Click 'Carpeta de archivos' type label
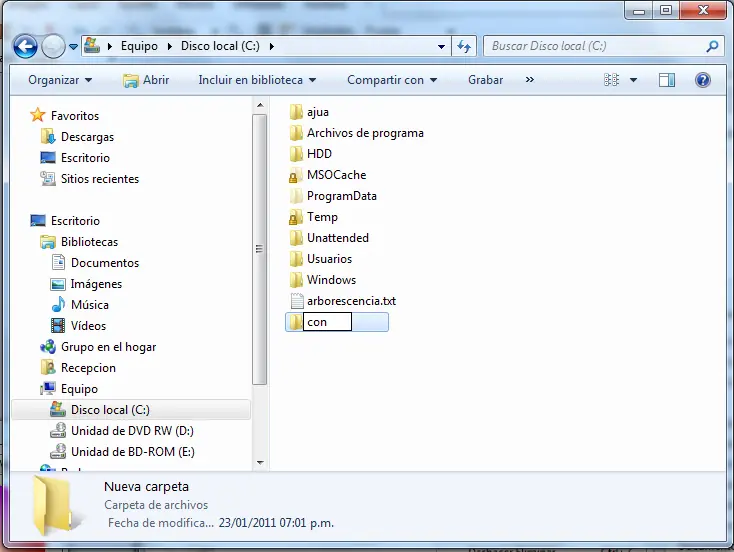 [156, 505]
